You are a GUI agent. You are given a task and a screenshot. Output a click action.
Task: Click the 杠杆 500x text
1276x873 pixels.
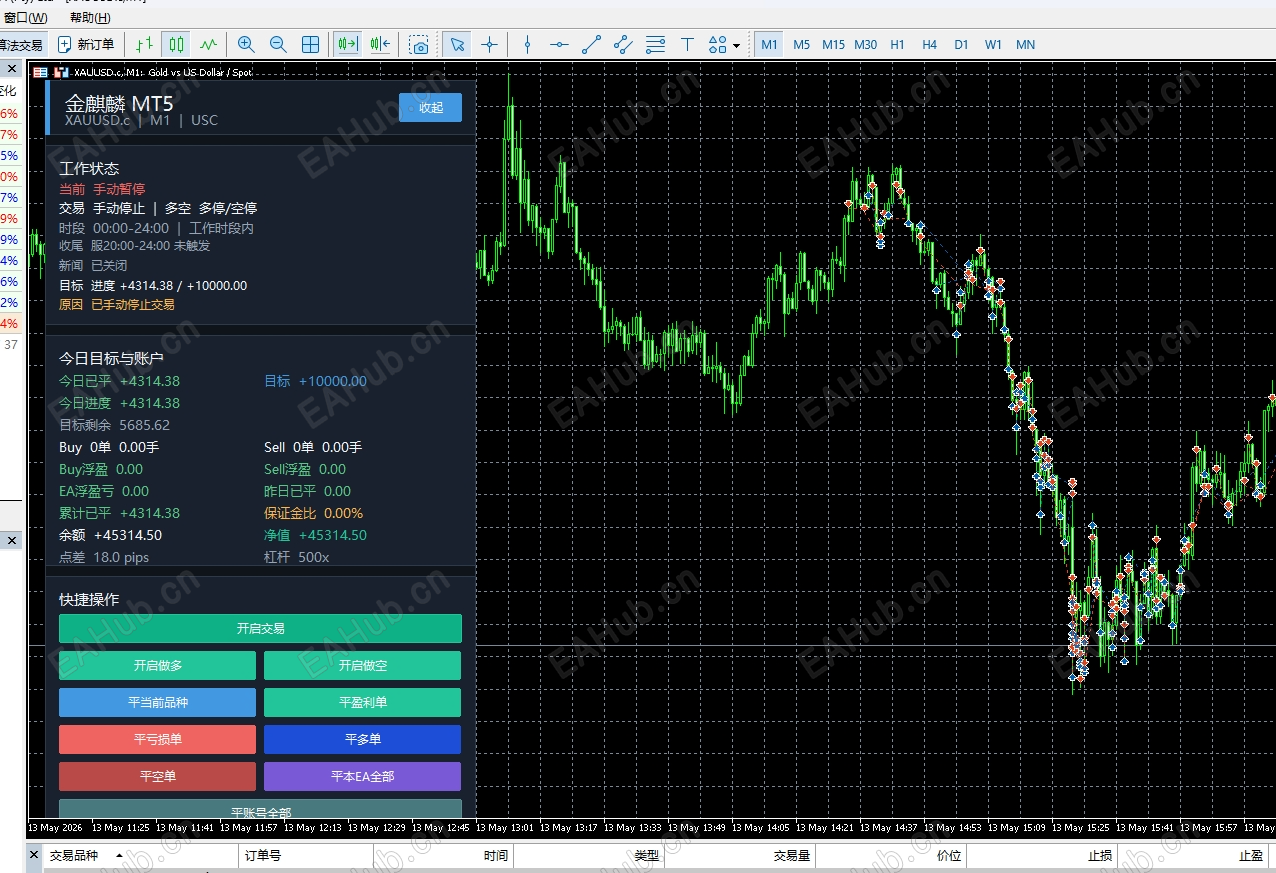coord(296,557)
